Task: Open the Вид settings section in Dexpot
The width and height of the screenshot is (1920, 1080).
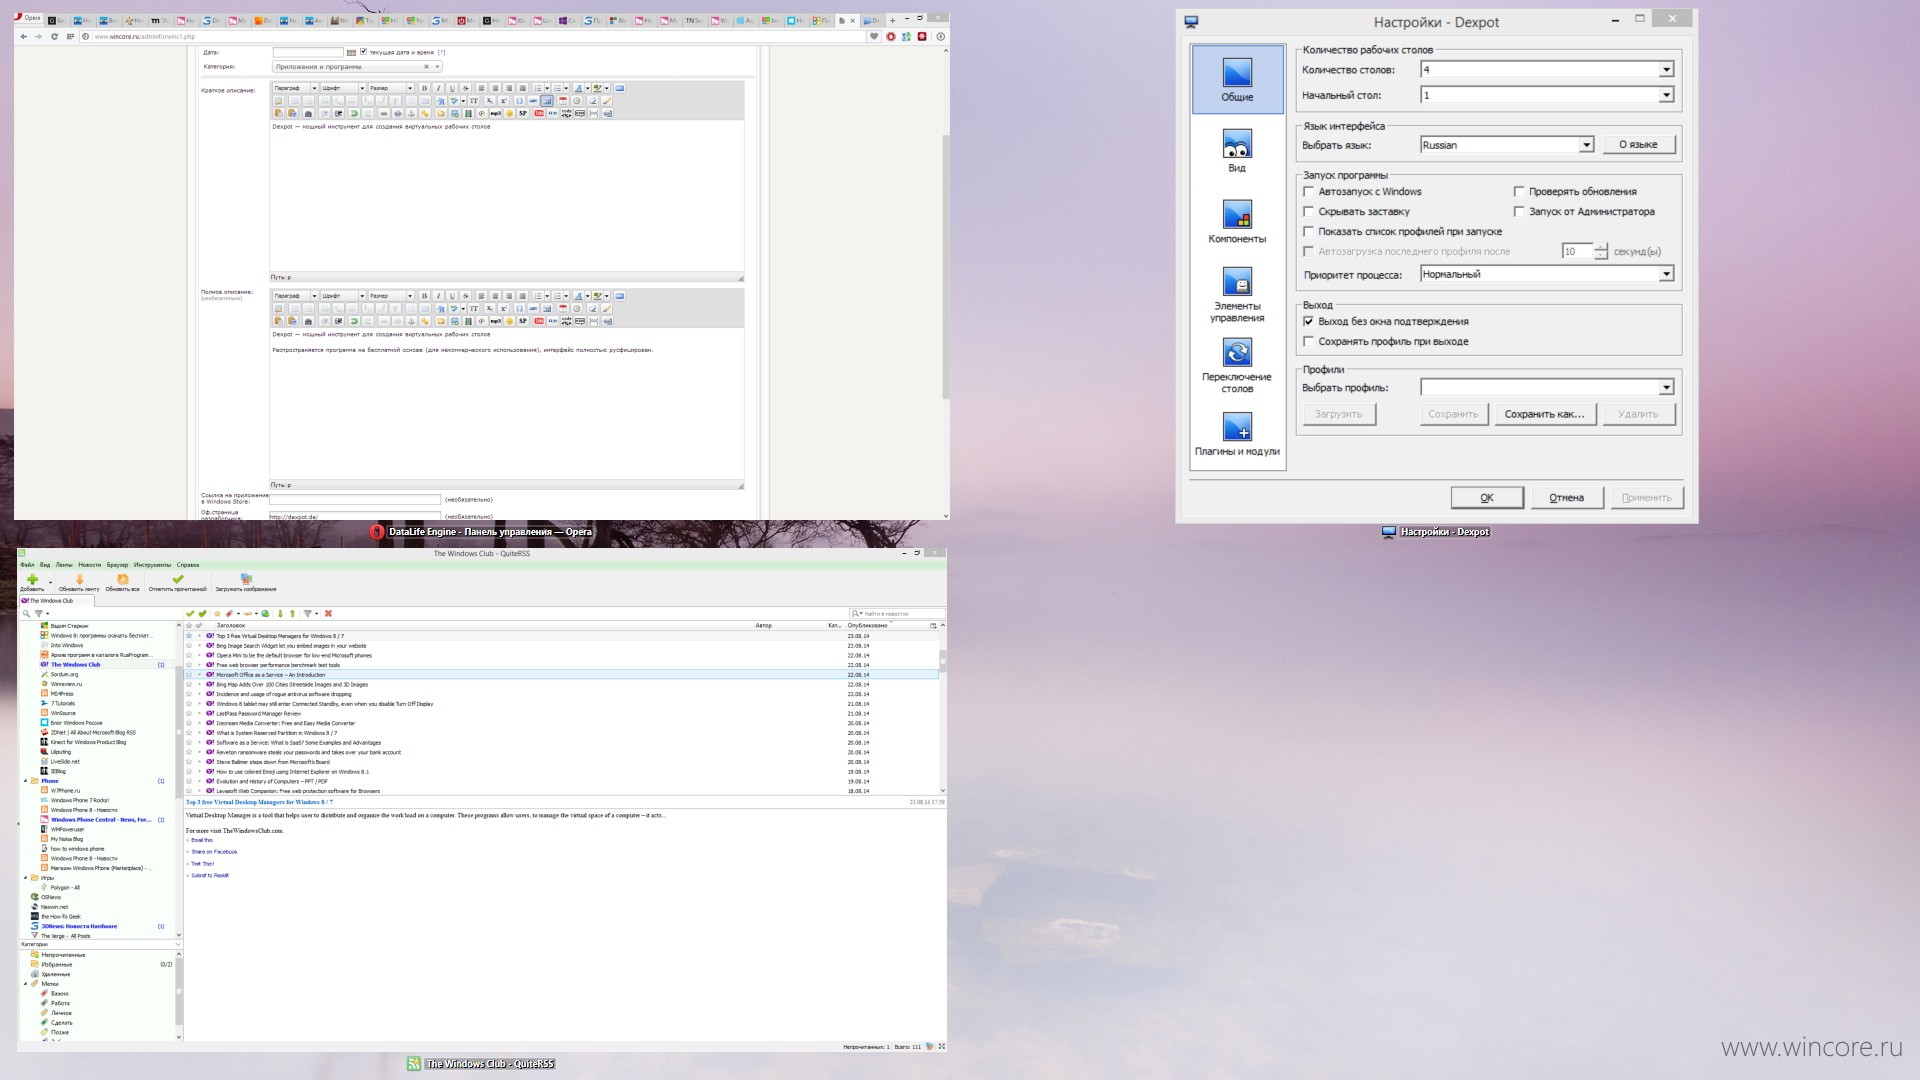Action: (x=1237, y=151)
